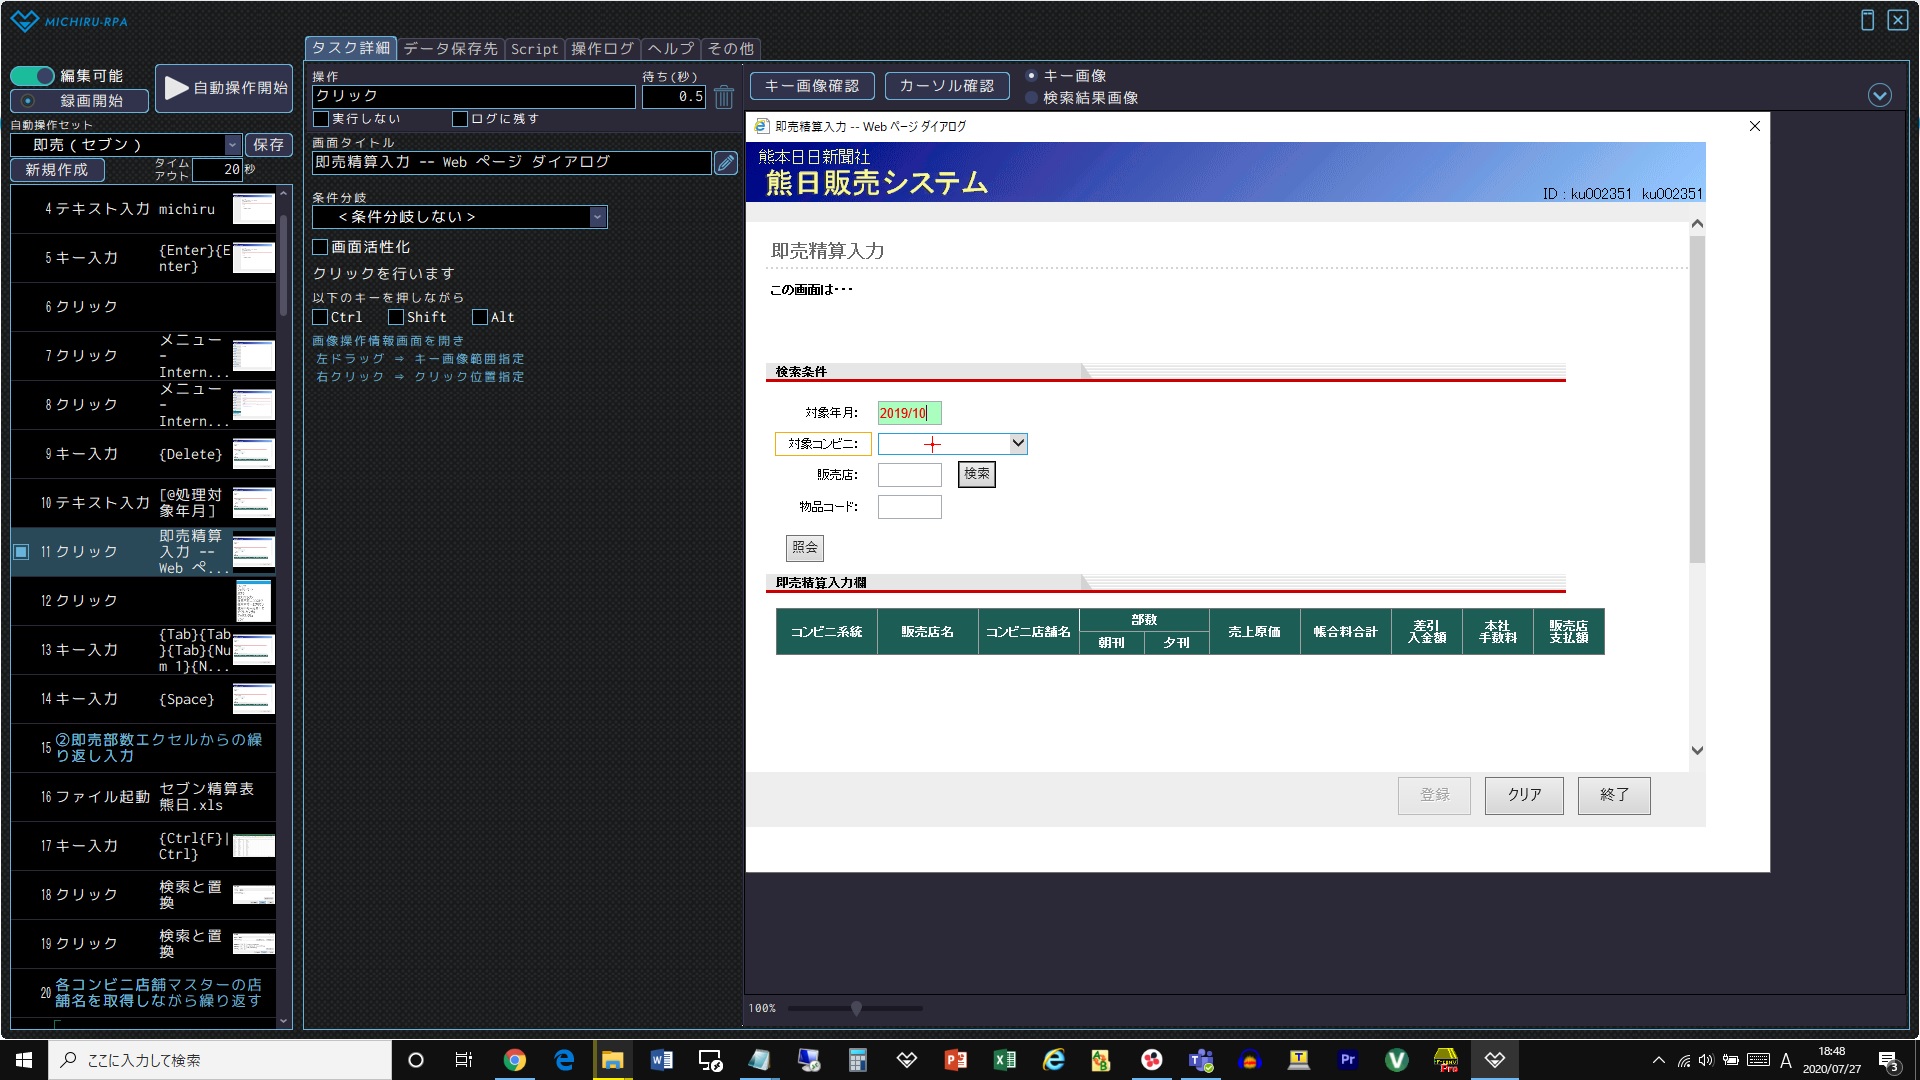Start automation with the 自動操作開始 play button
This screenshot has height=1080, width=1920.
click(224, 88)
